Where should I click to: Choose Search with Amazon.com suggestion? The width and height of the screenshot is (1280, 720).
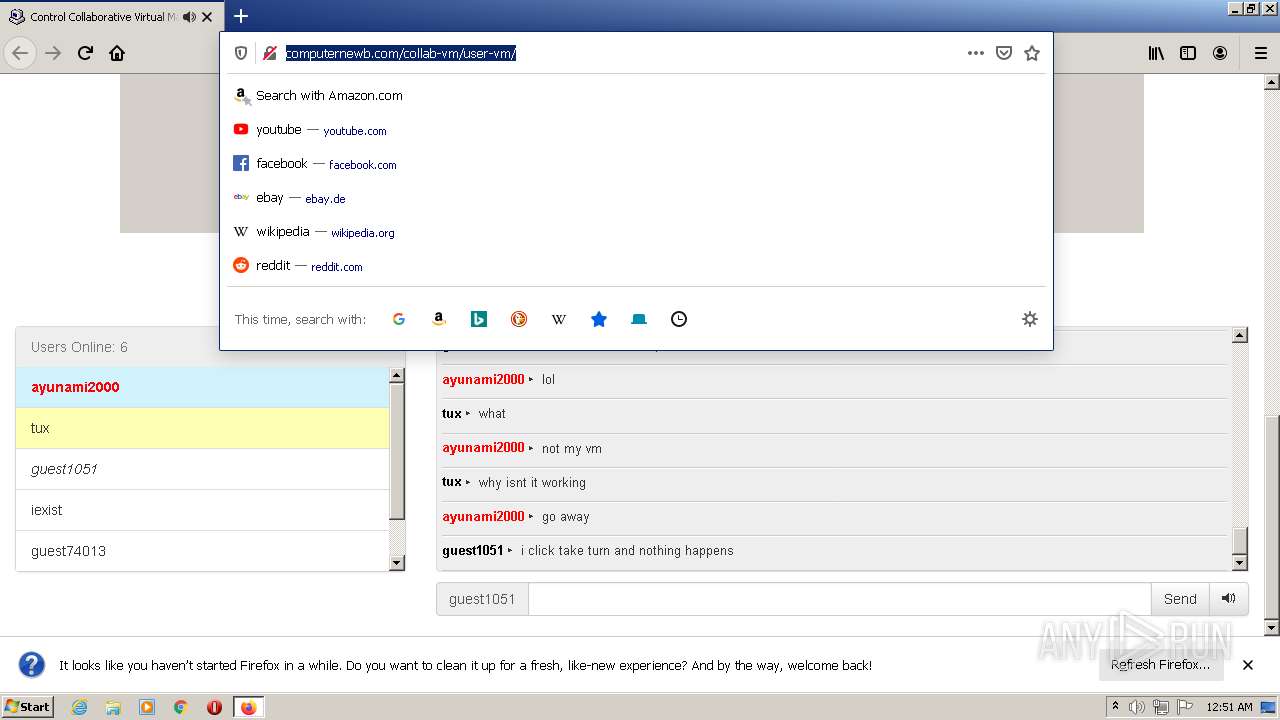[x=636, y=96]
